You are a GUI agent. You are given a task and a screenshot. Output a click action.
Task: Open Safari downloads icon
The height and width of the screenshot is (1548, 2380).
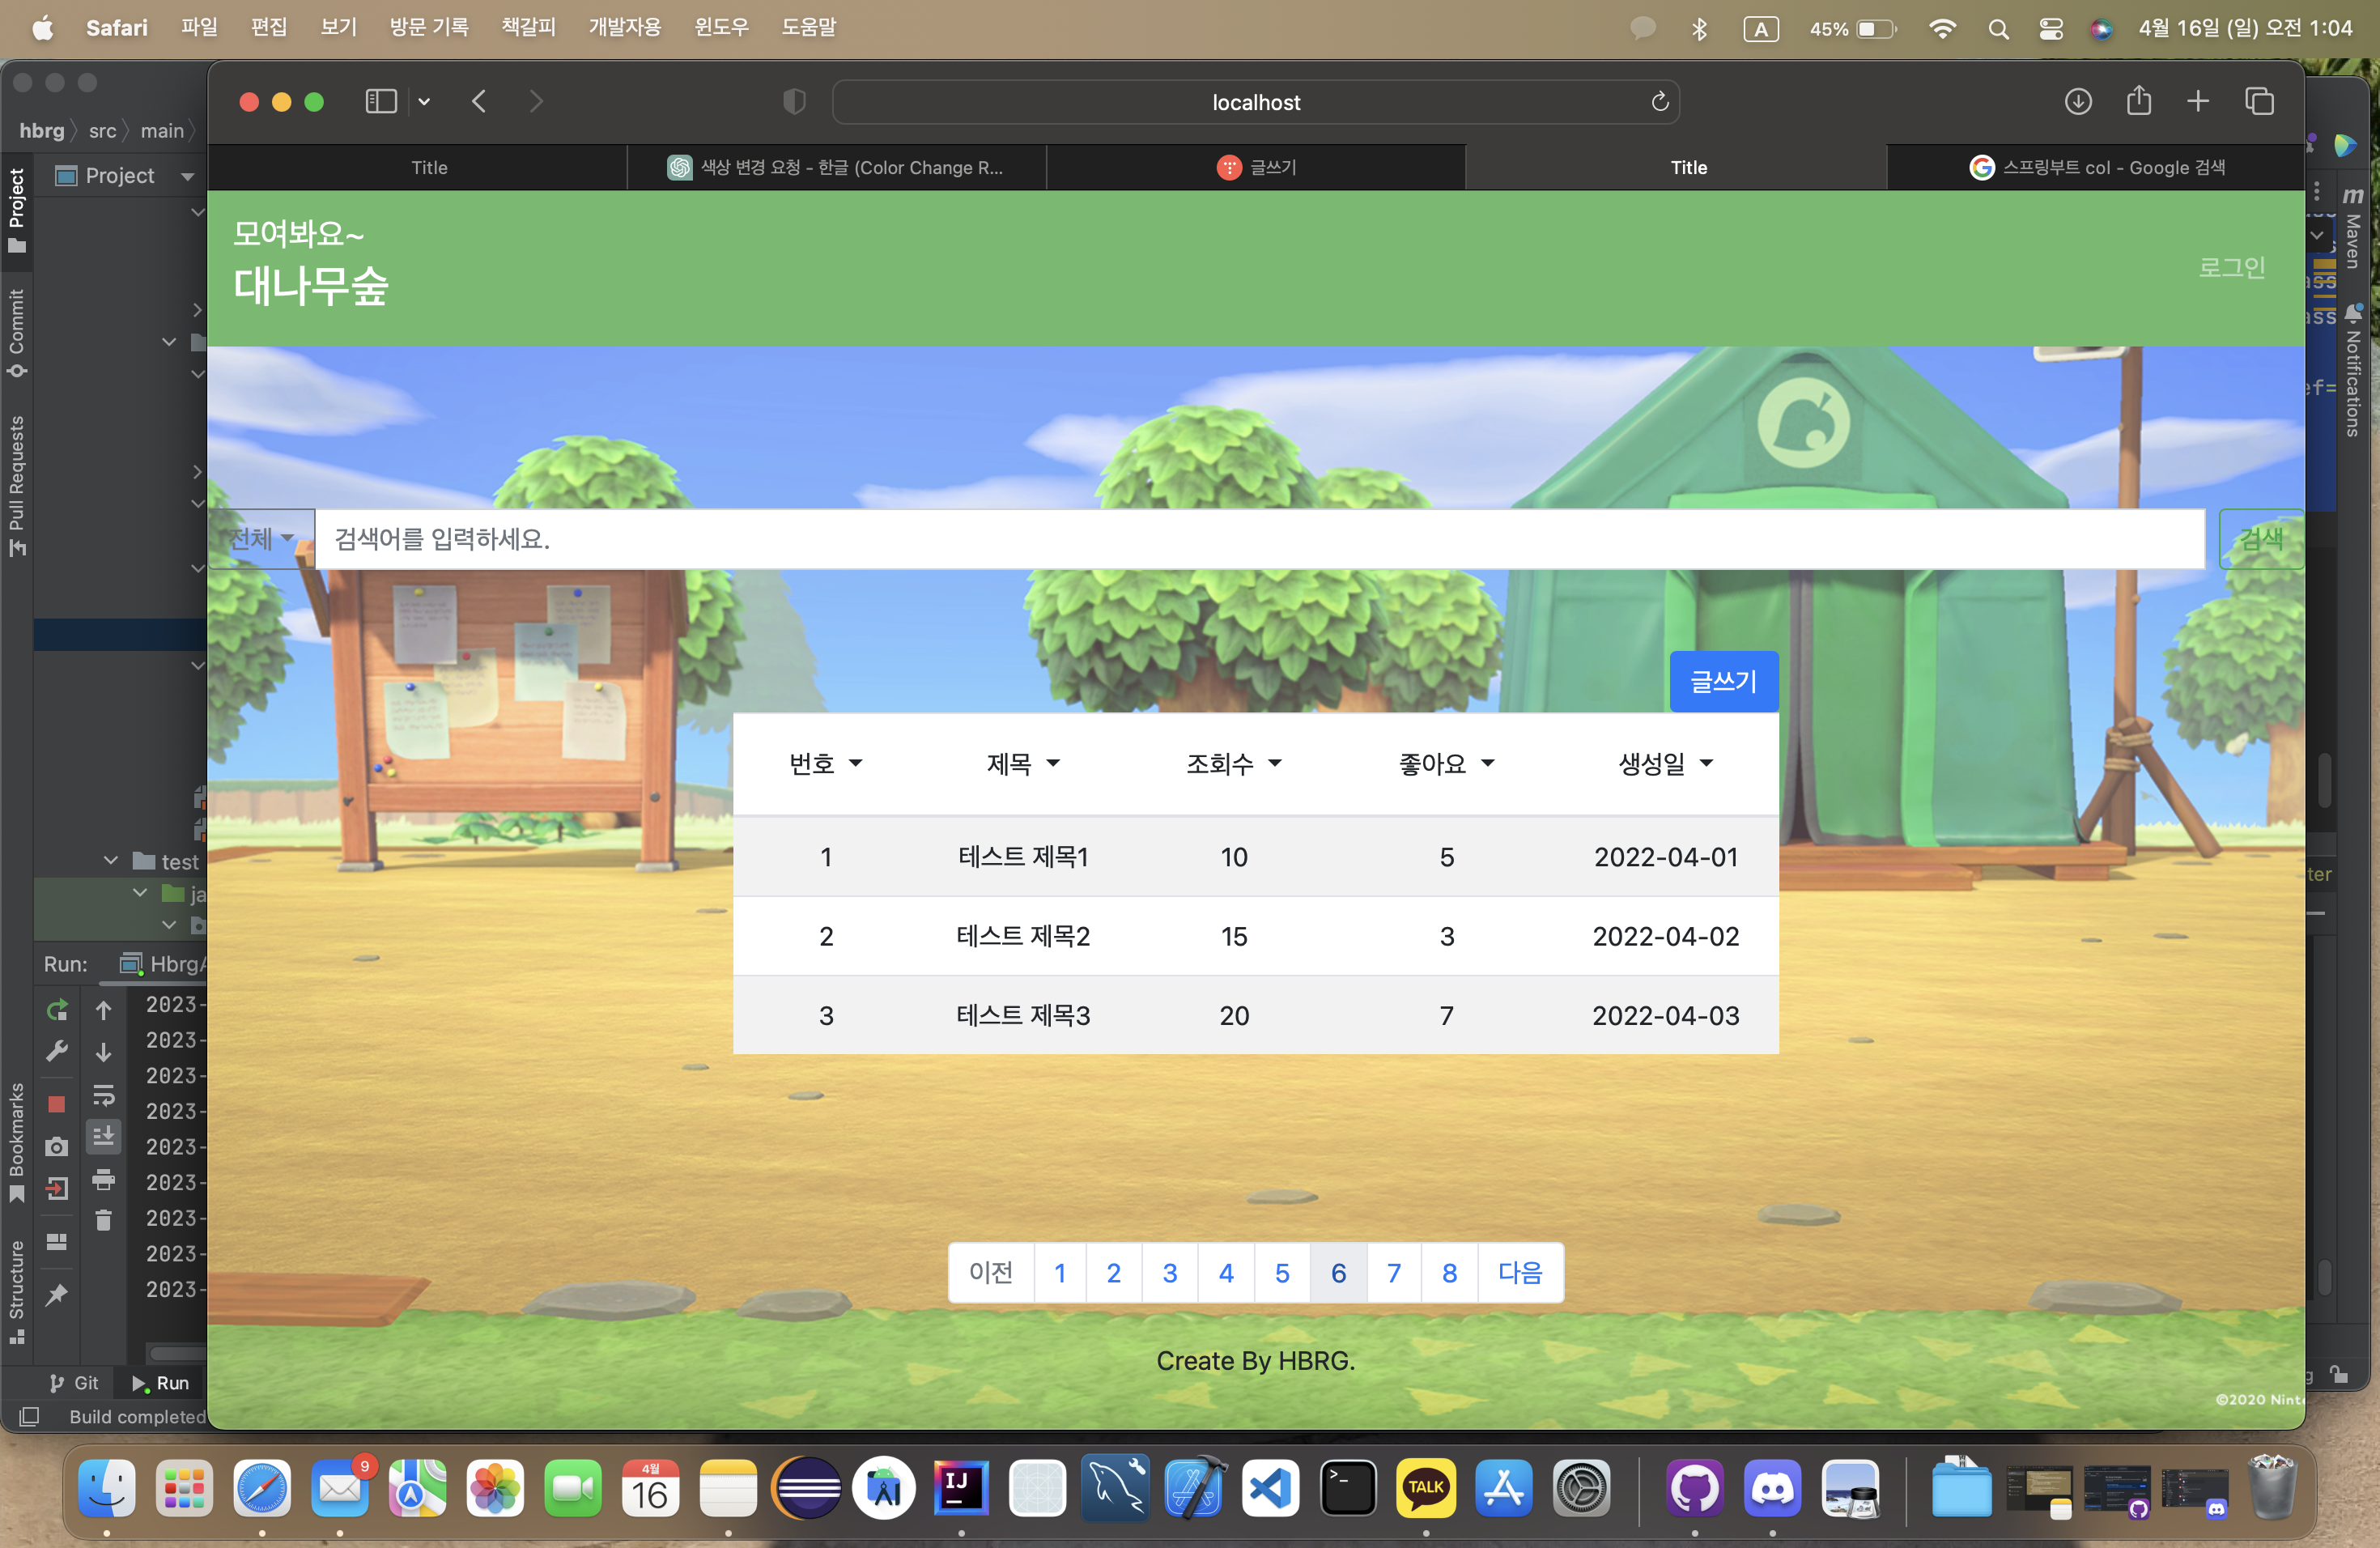click(2078, 101)
